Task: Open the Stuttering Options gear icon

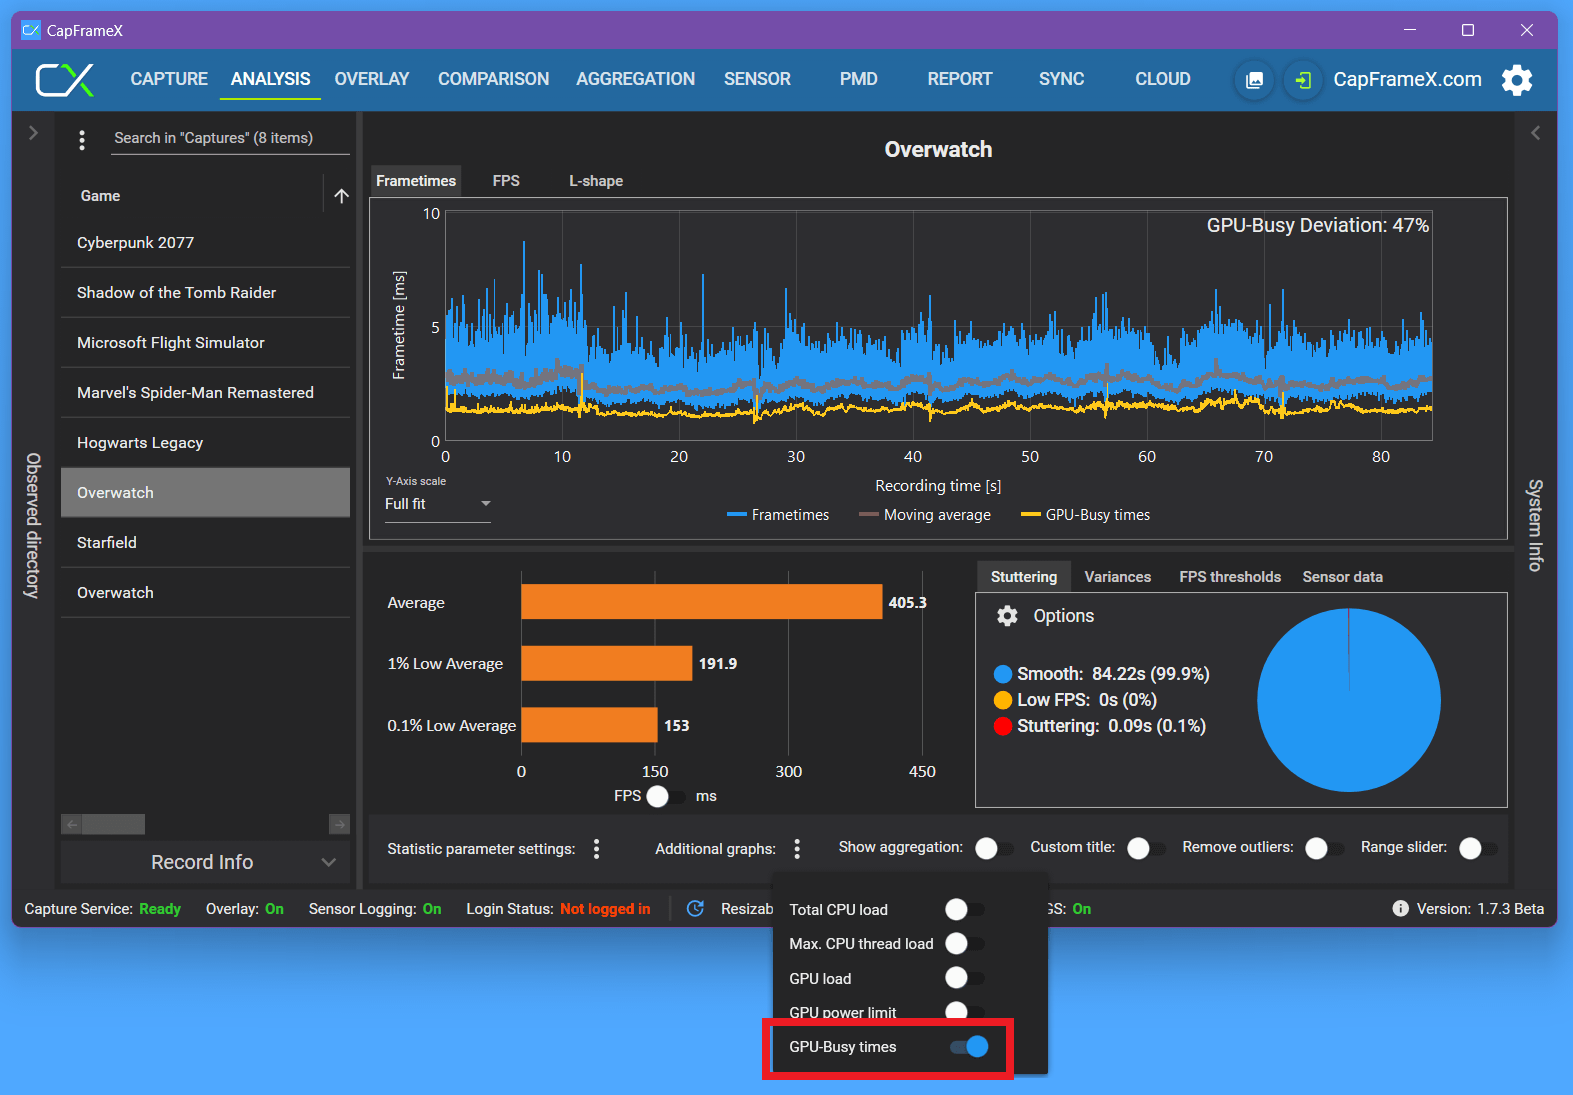Action: coord(1007,616)
